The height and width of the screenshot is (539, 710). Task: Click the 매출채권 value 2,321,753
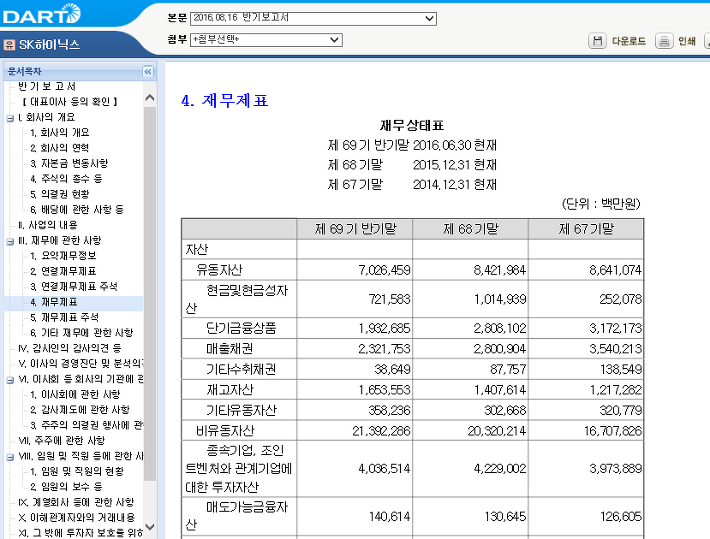click(x=384, y=349)
